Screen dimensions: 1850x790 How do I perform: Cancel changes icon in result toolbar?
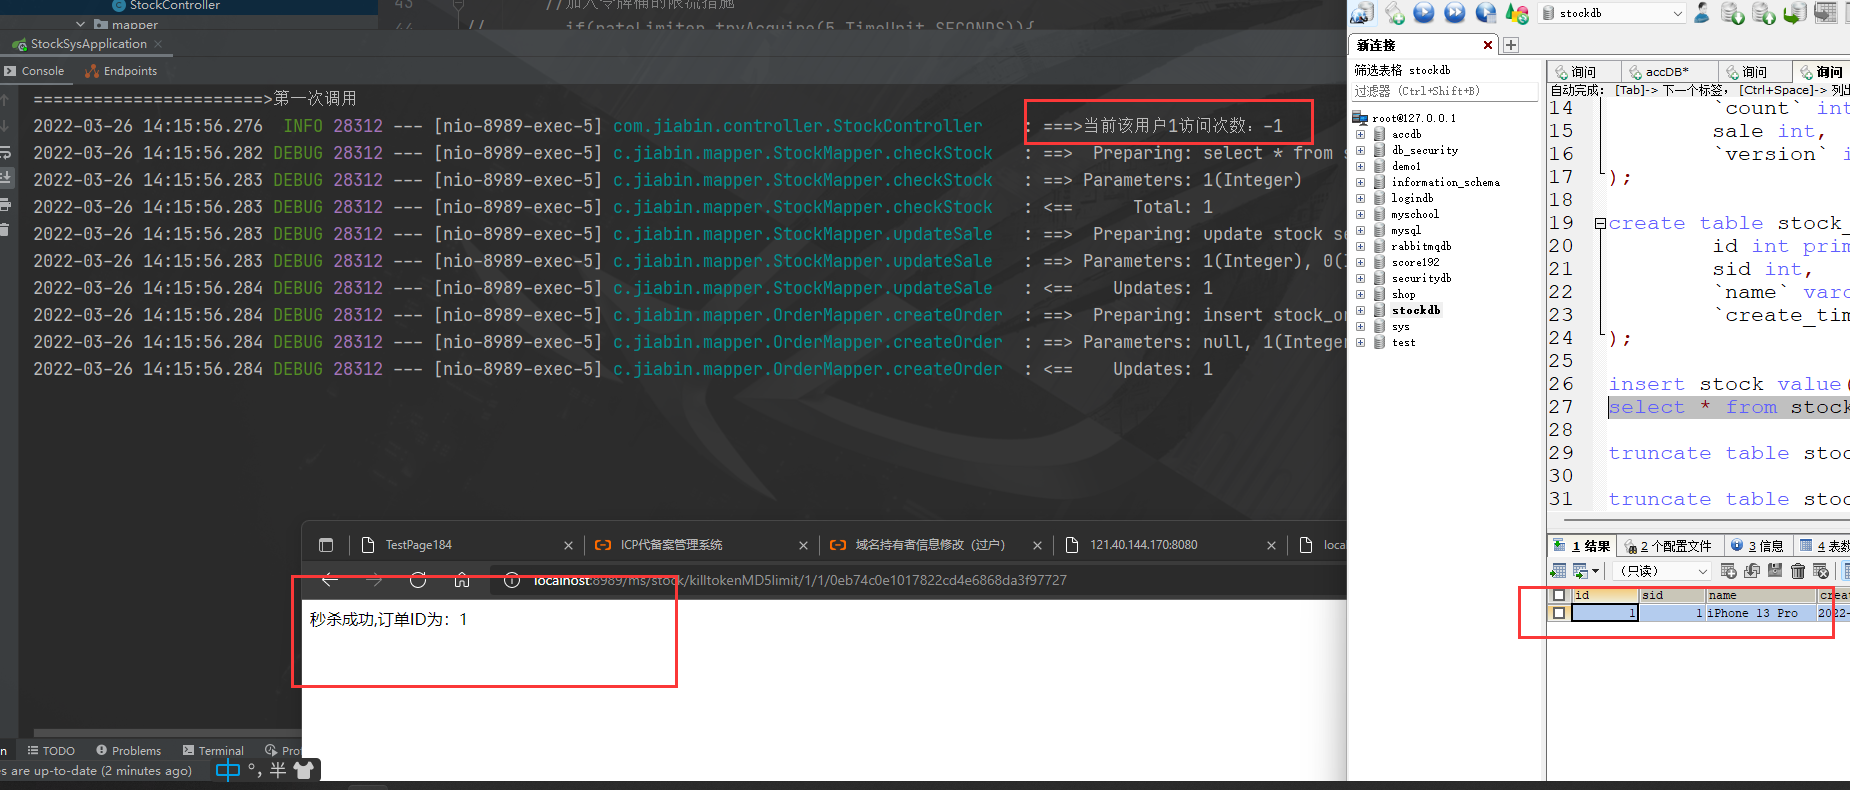pyautogui.click(x=1821, y=571)
